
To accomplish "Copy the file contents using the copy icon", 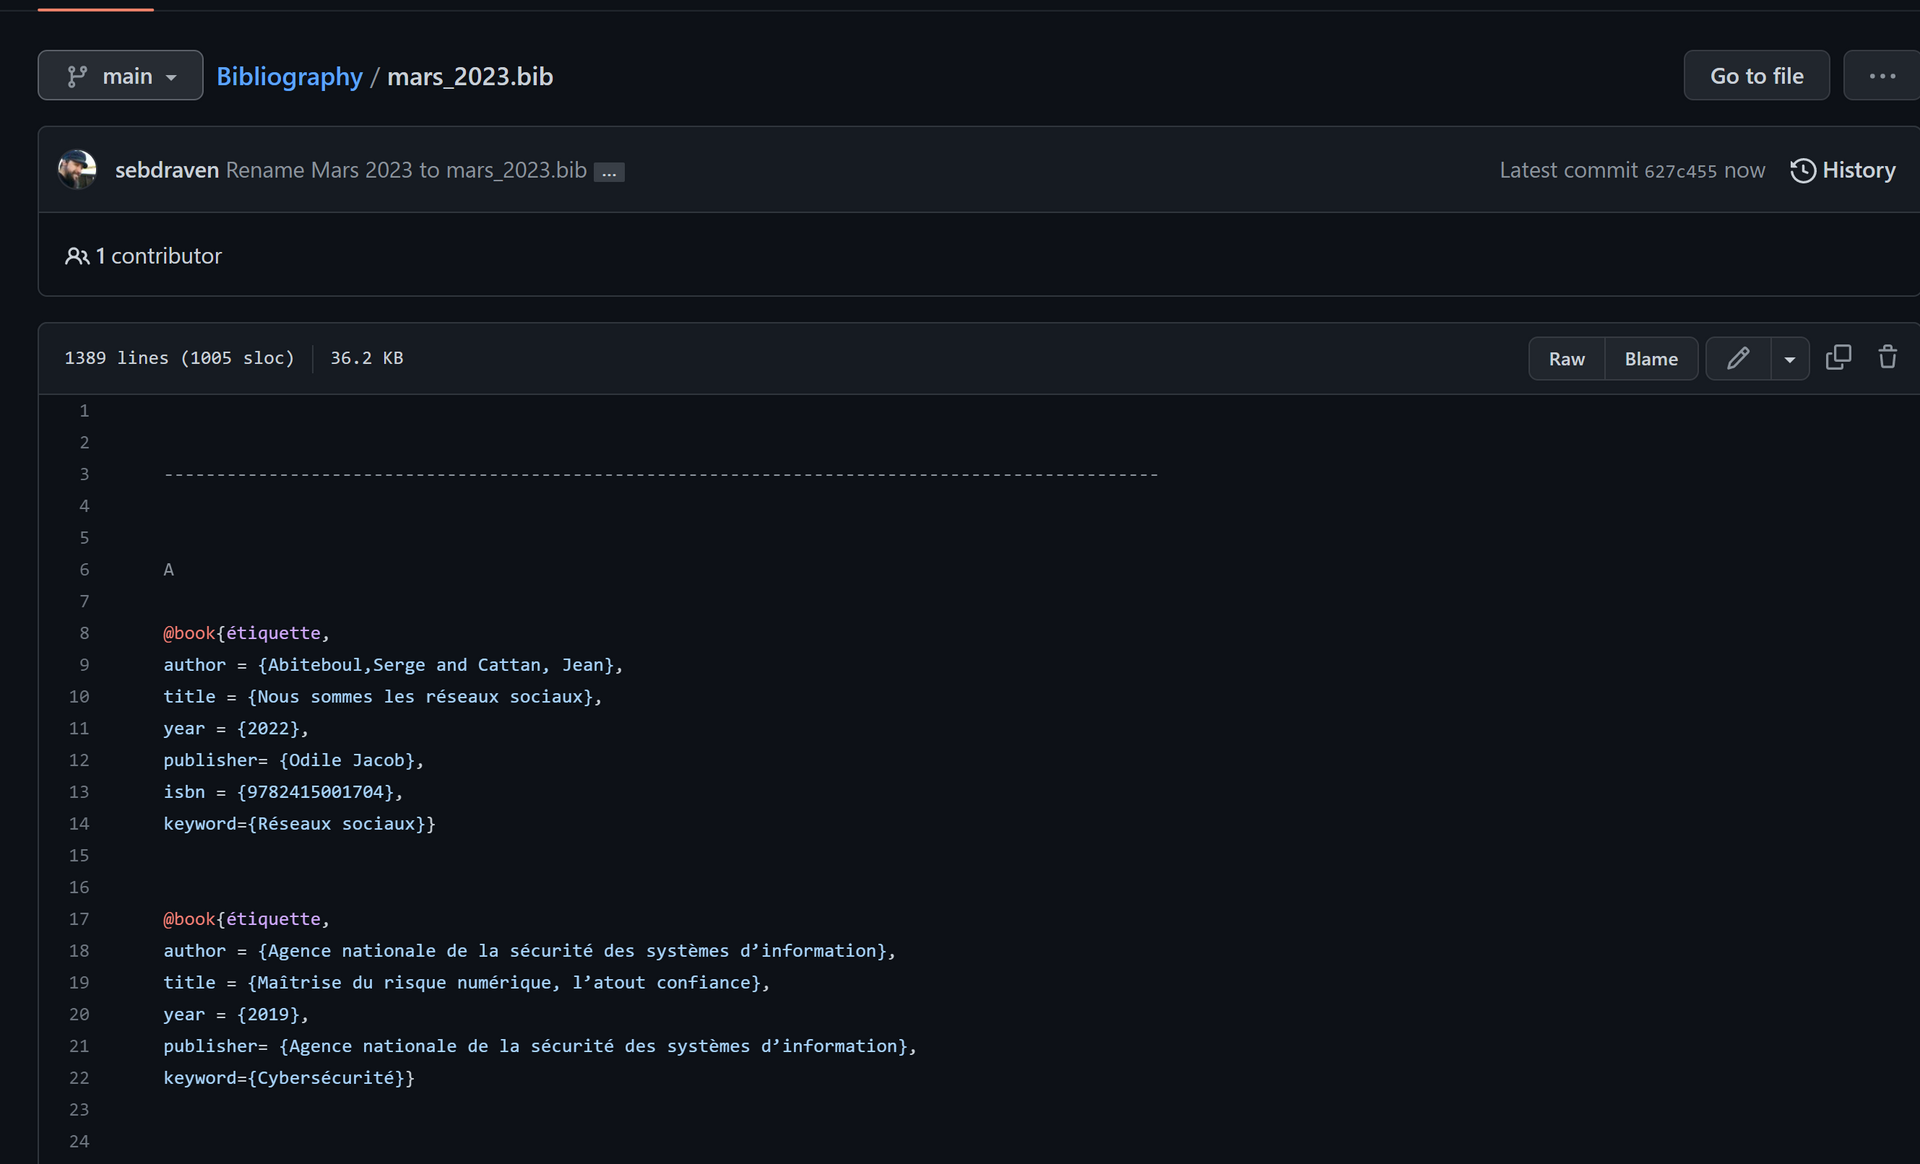I will [x=1839, y=357].
